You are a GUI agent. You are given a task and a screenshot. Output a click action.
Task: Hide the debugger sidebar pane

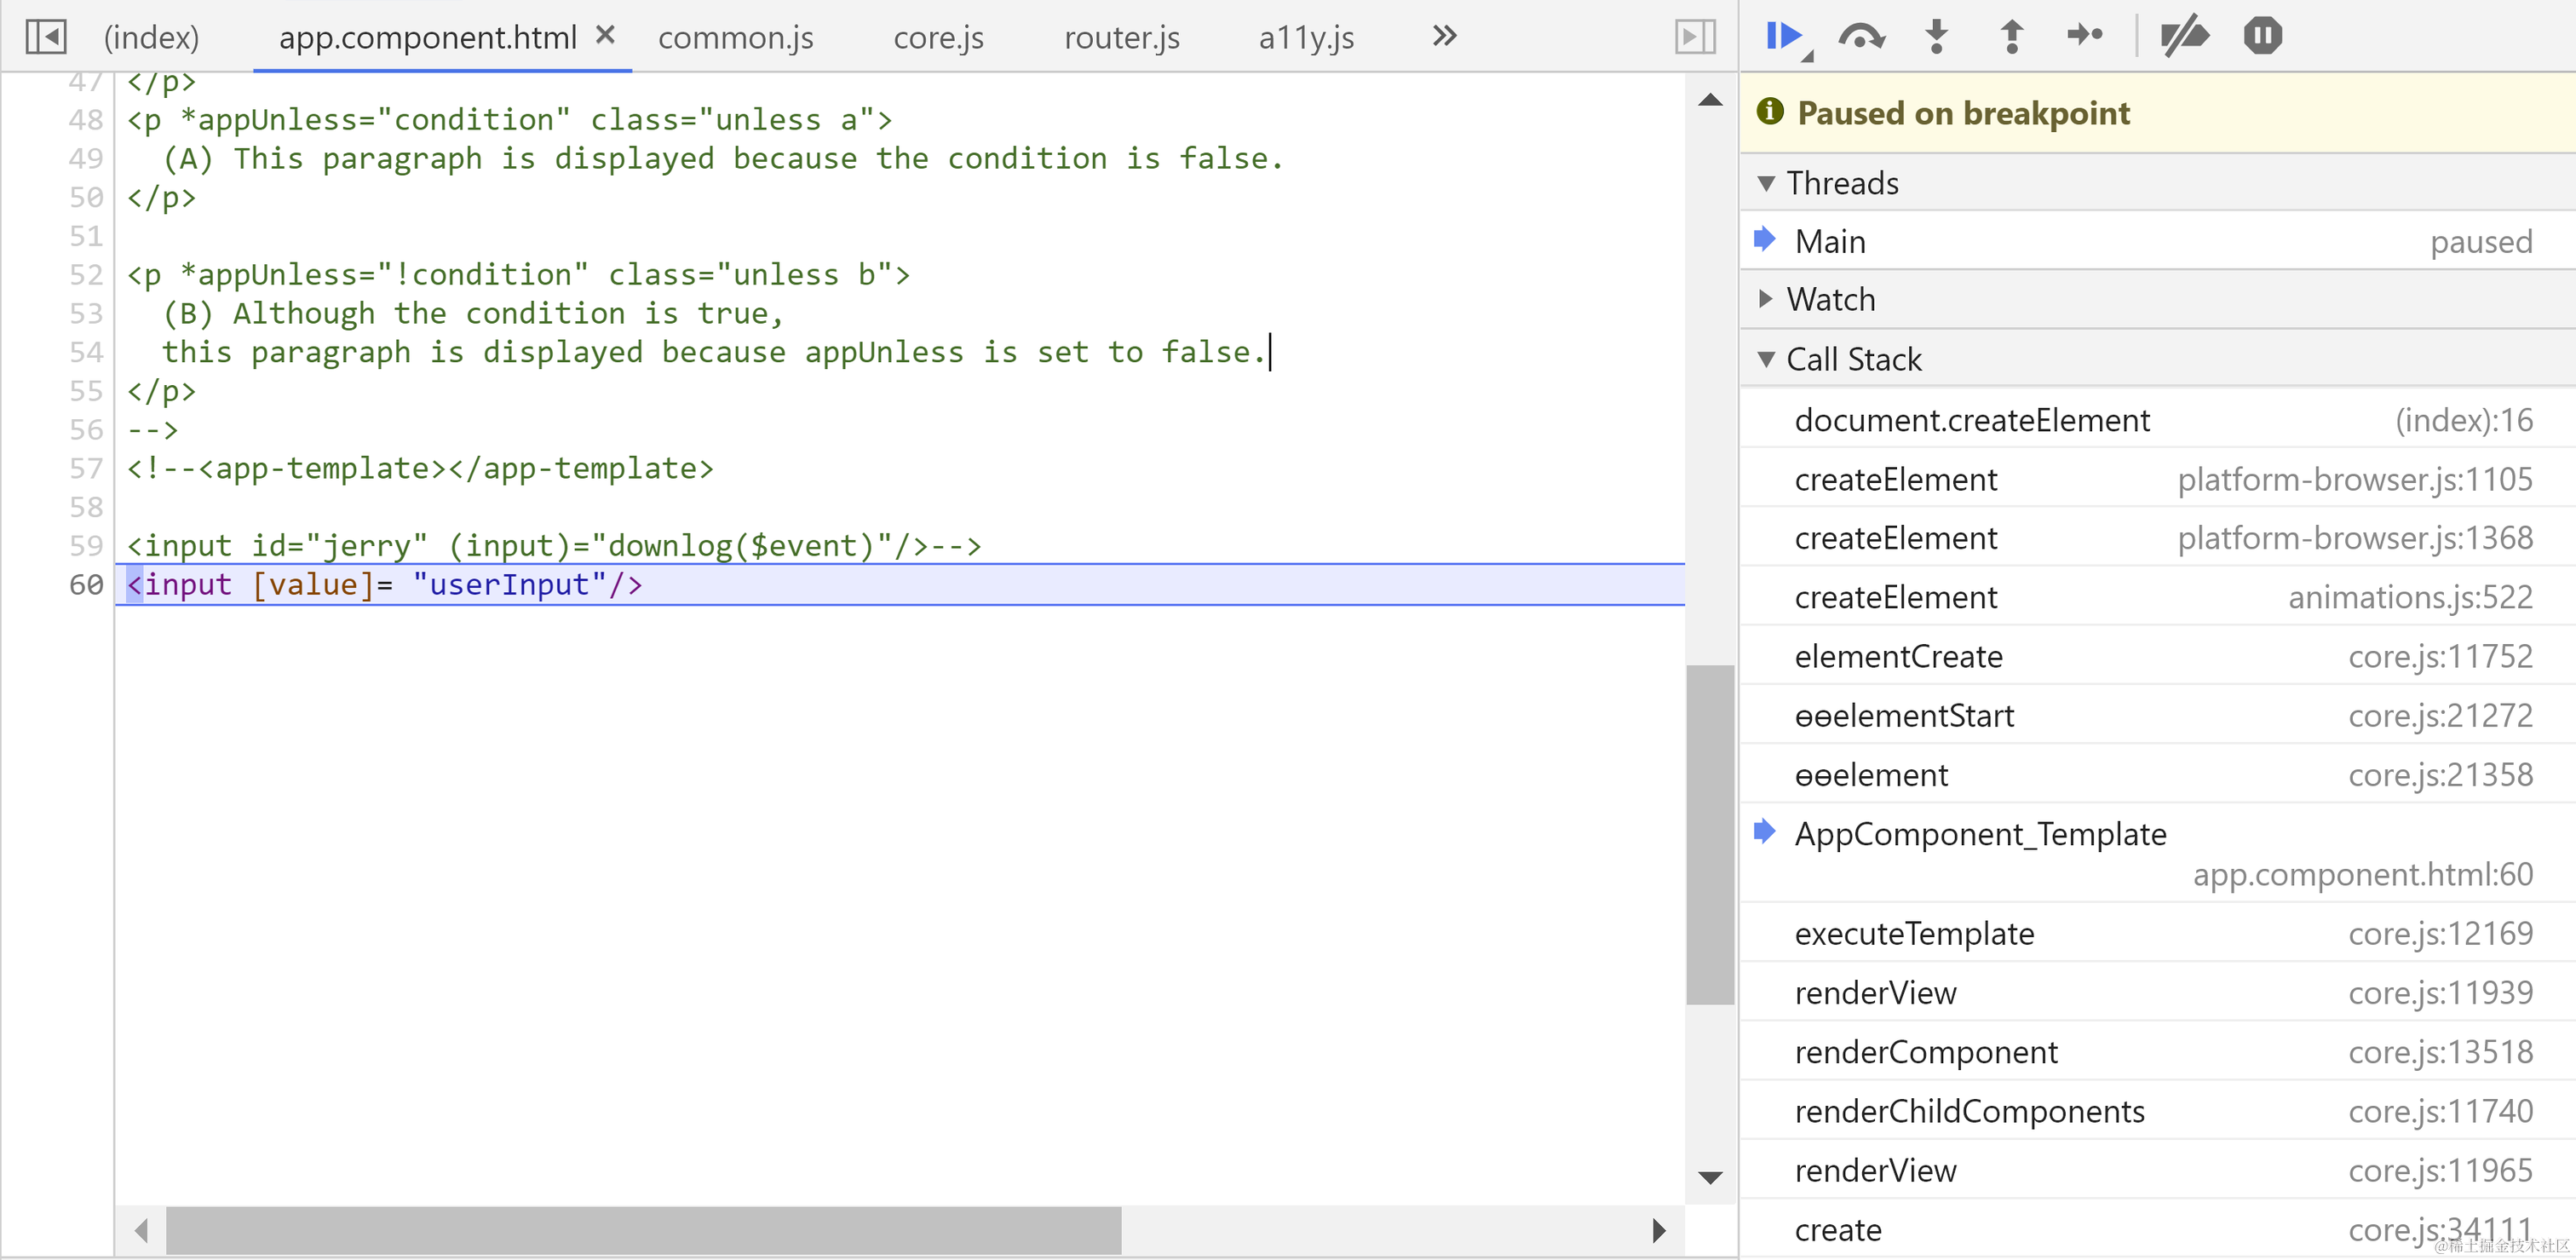[1695, 37]
